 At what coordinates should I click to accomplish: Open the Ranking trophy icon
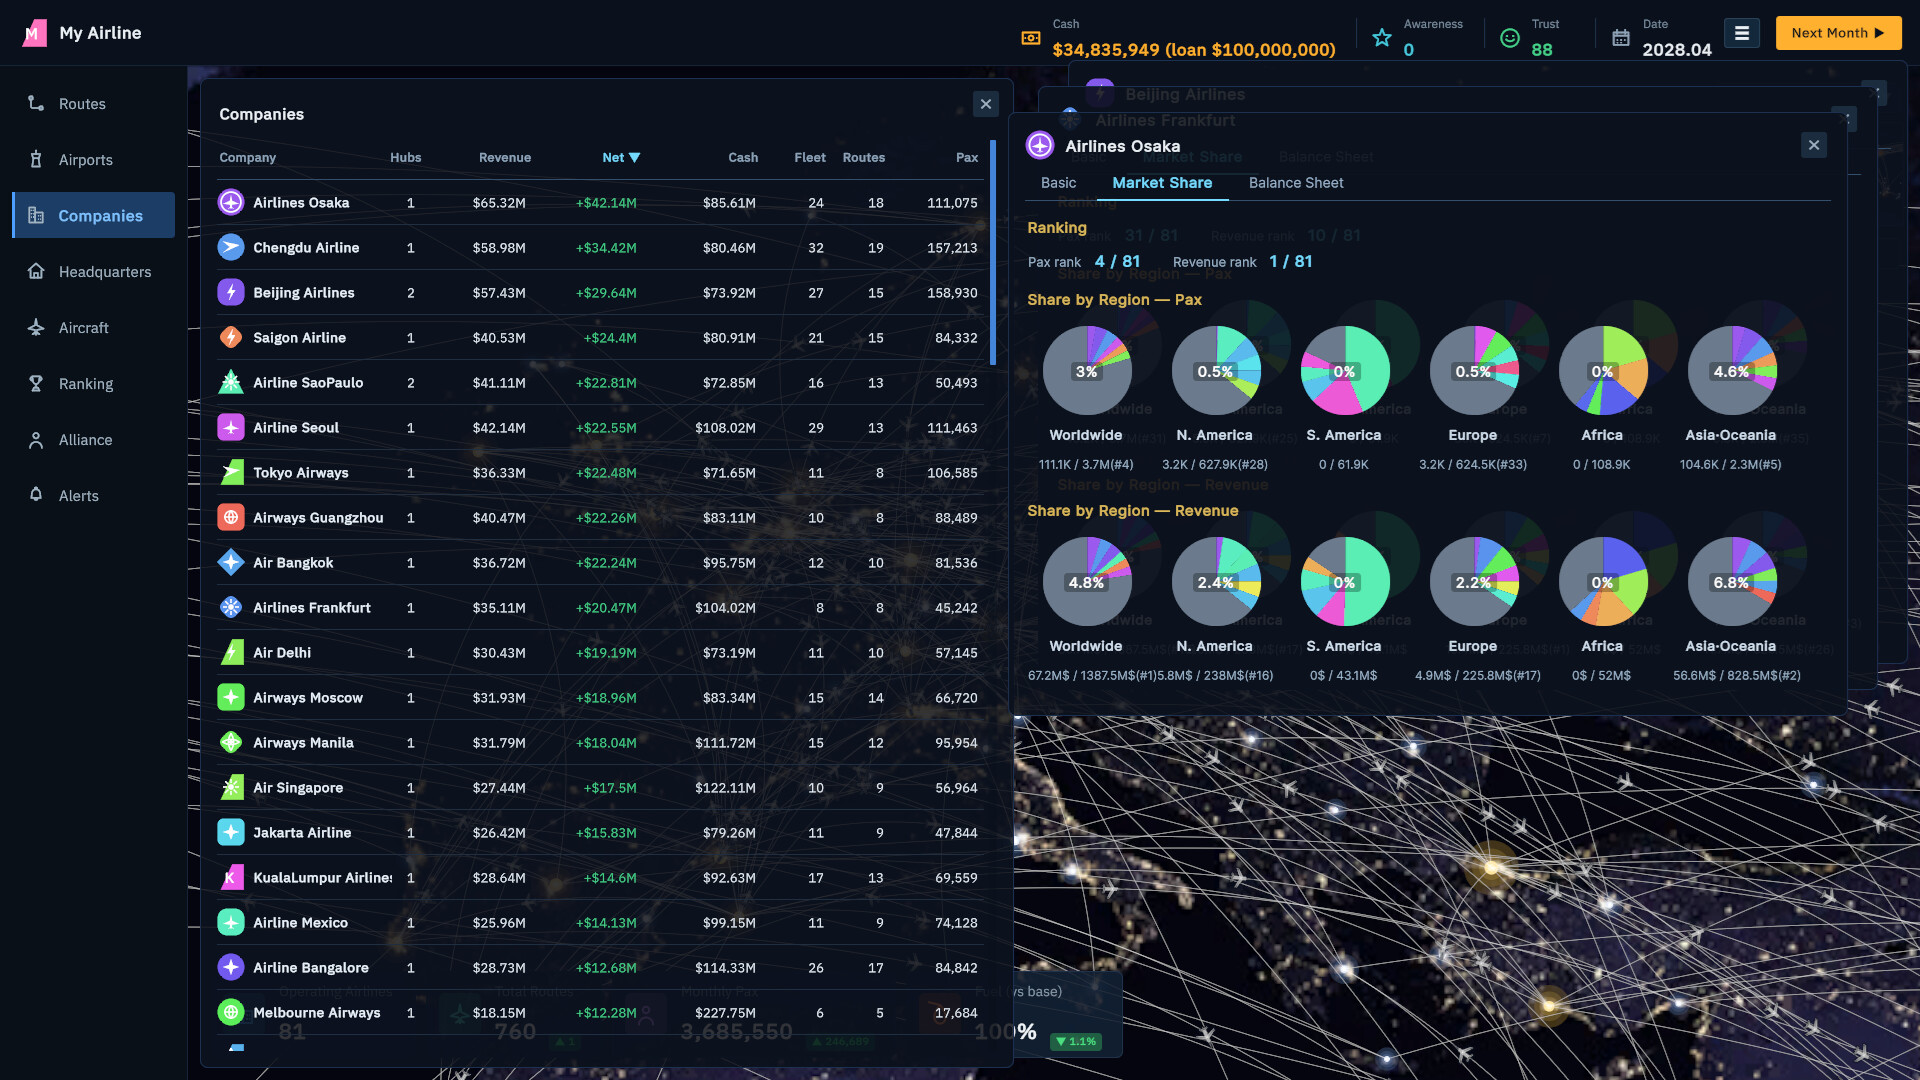click(36, 383)
